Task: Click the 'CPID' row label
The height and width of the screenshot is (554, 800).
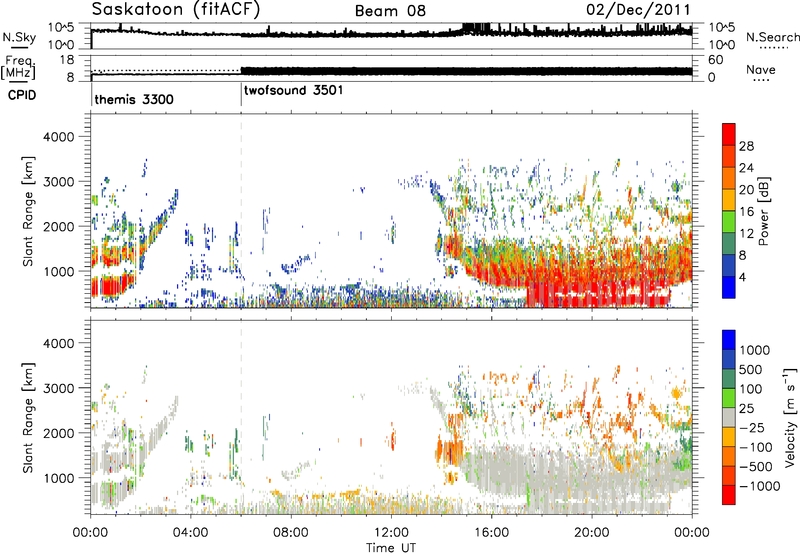Action: (x=22, y=95)
